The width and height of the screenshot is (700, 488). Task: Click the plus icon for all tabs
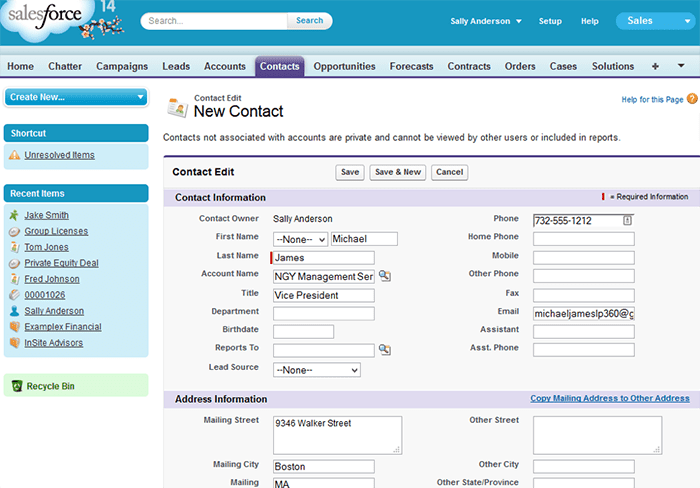(x=655, y=66)
